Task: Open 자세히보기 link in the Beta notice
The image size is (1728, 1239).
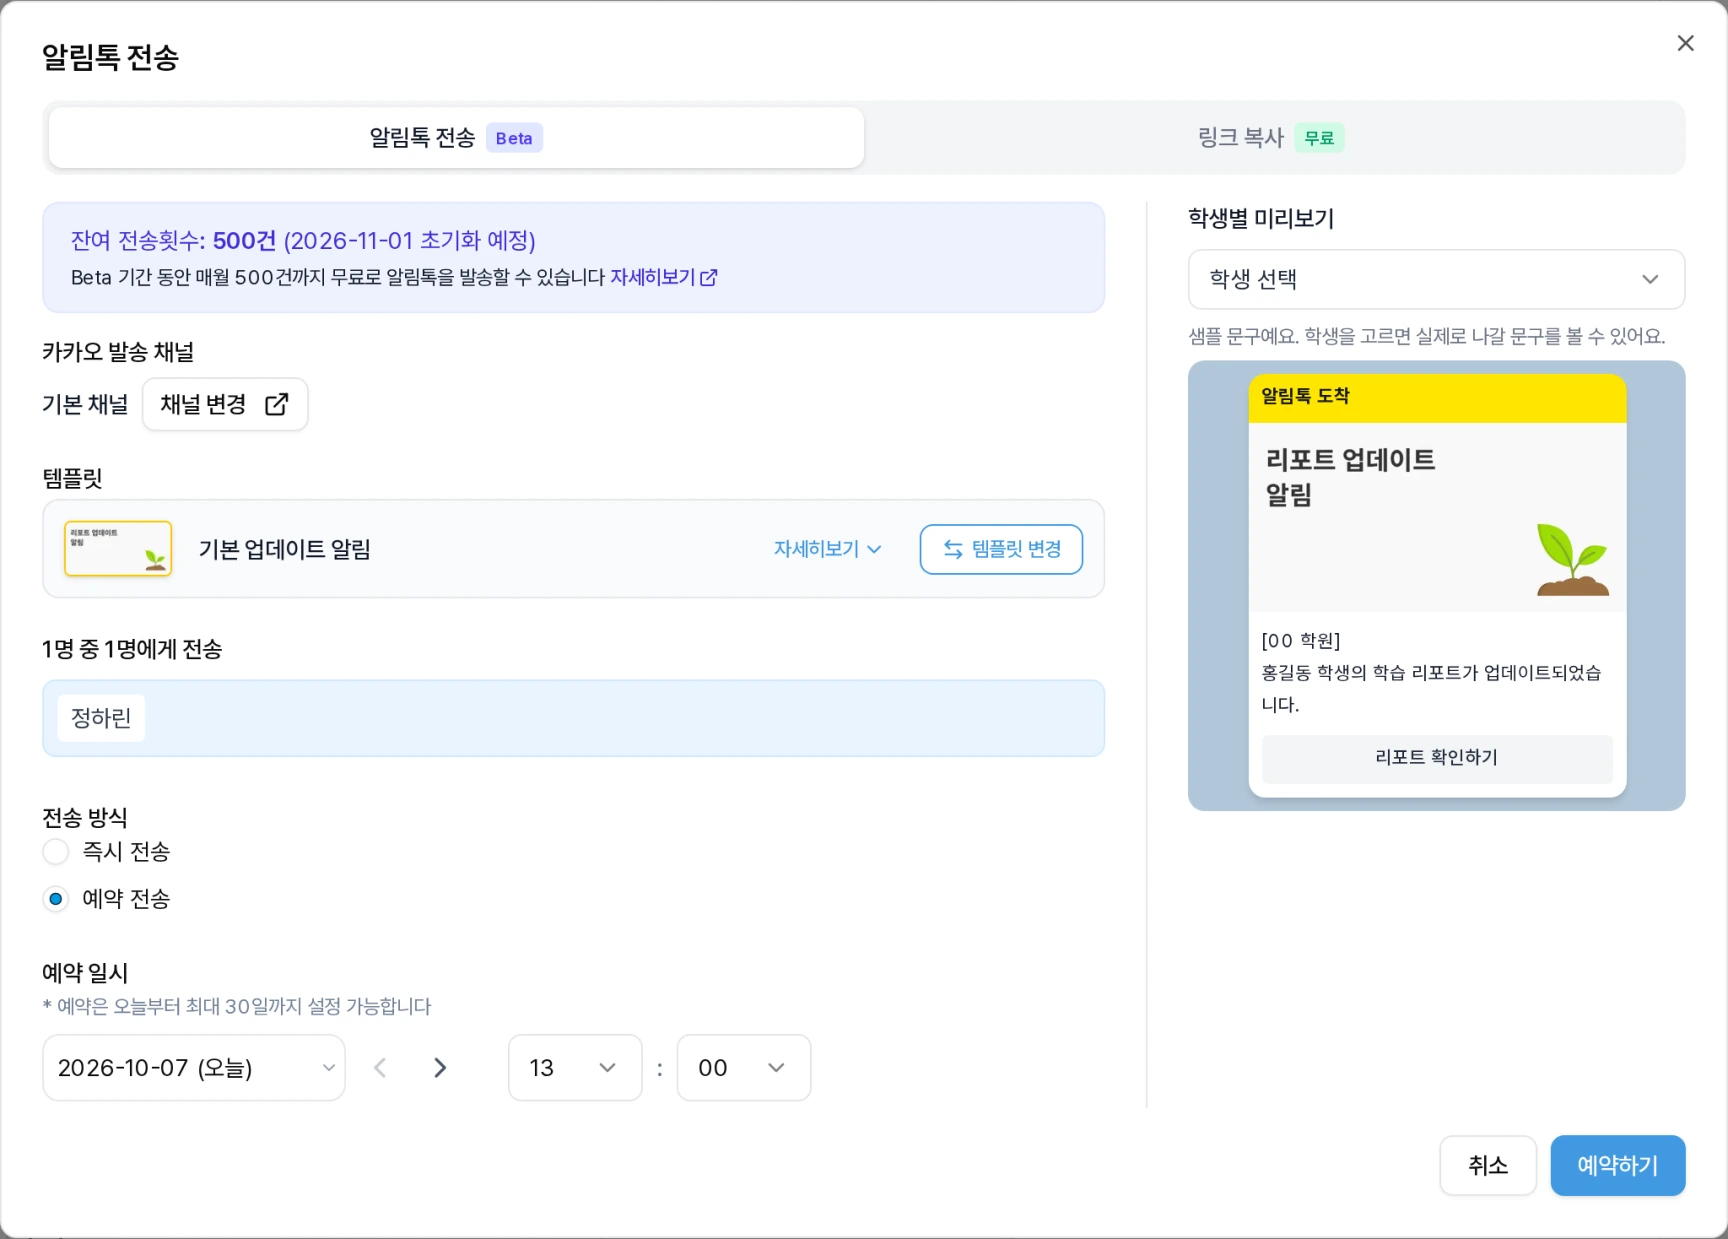Action: click(664, 277)
